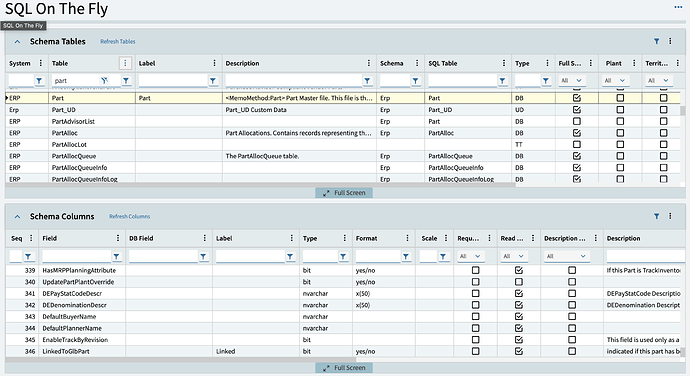This screenshot has width=690, height=376.
Task: Open Scale column menu dots
Action: pyautogui.click(x=446, y=238)
